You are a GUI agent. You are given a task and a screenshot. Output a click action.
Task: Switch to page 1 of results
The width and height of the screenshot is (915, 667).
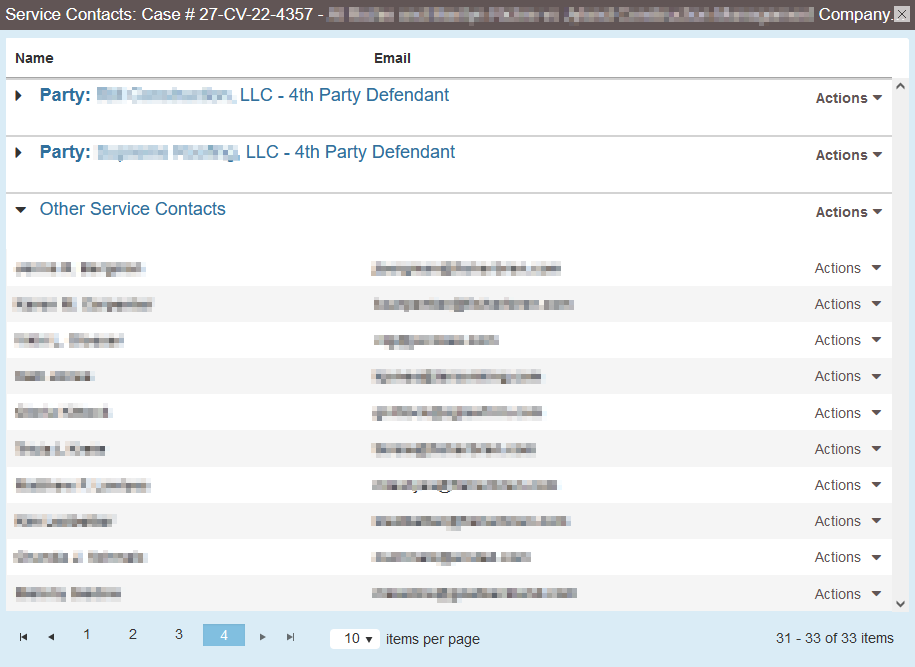[87, 635]
